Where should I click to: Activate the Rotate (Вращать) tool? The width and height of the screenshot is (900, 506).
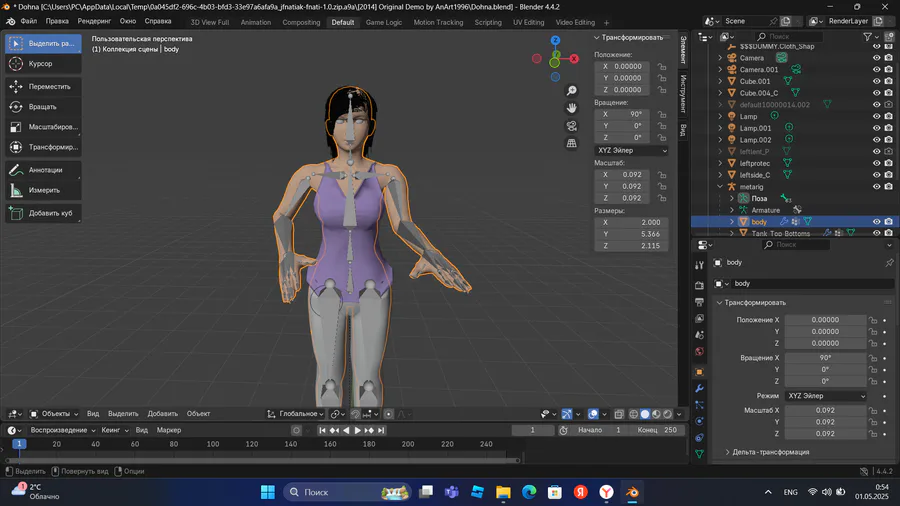(x=43, y=107)
